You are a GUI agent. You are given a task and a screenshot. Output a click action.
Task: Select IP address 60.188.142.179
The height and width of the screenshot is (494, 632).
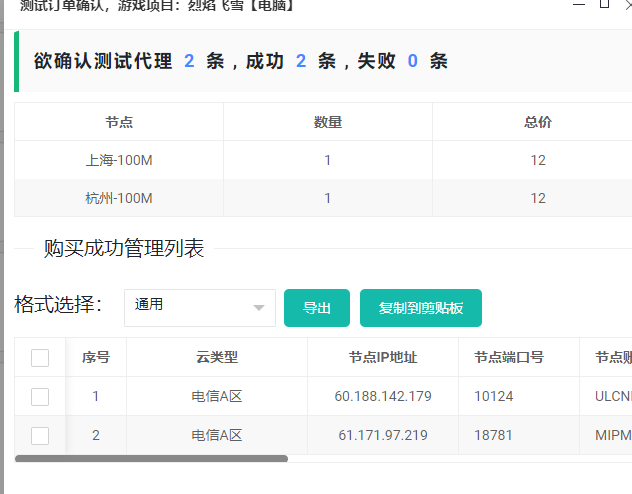383,396
